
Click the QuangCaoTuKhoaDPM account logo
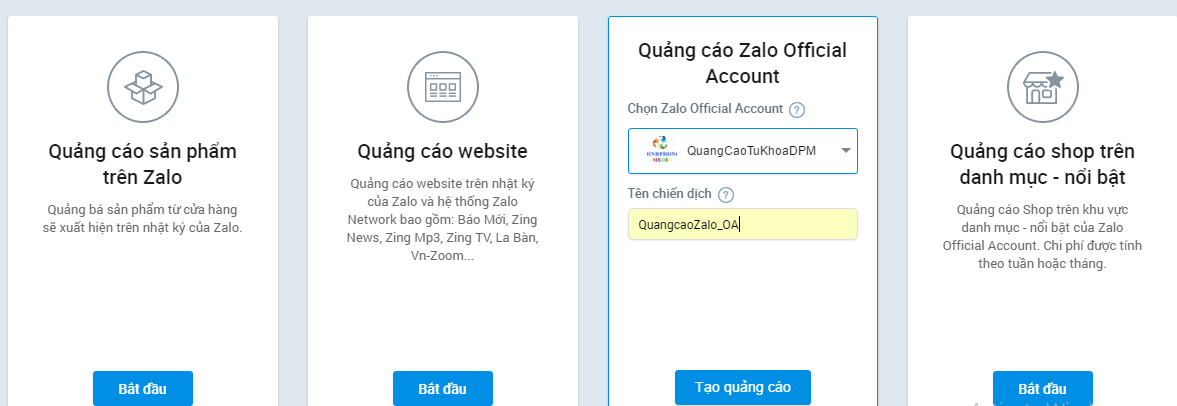pos(661,150)
